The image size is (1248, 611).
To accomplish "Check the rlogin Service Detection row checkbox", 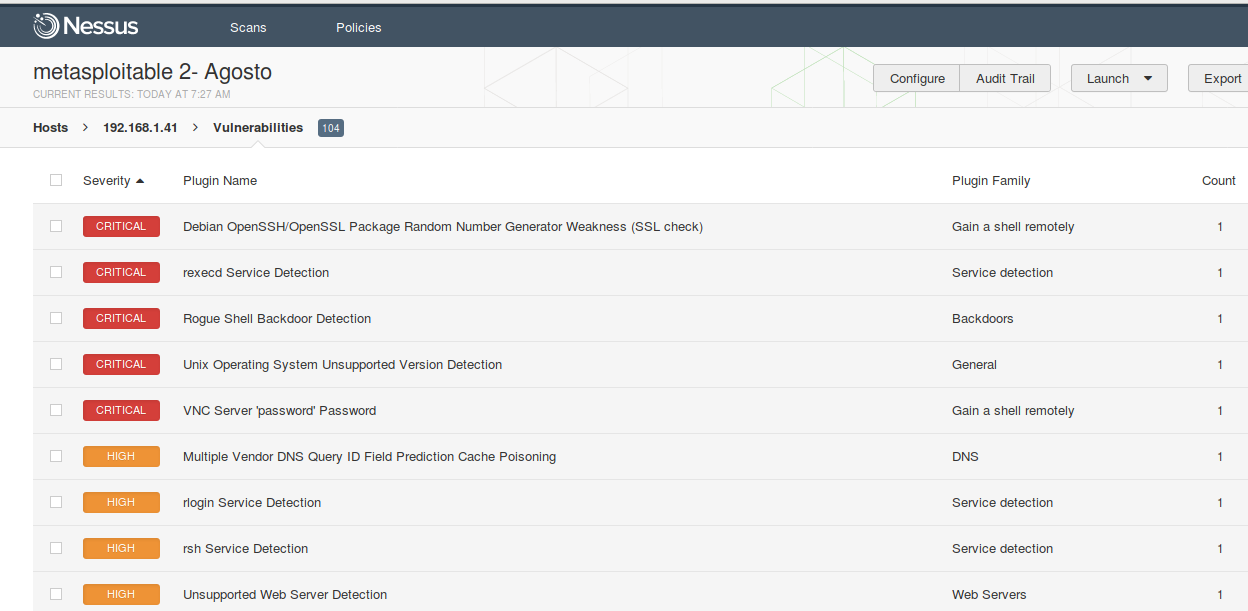I will point(56,502).
